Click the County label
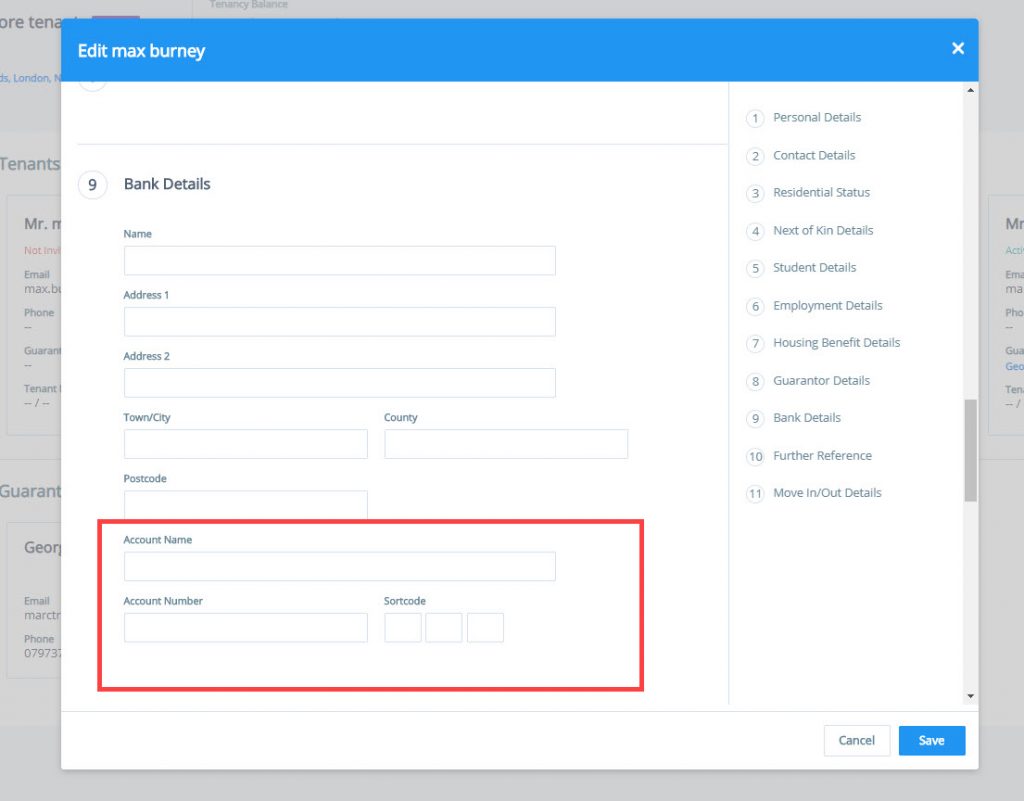Screen dimensions: 1024x801 [x=400, y=417]
